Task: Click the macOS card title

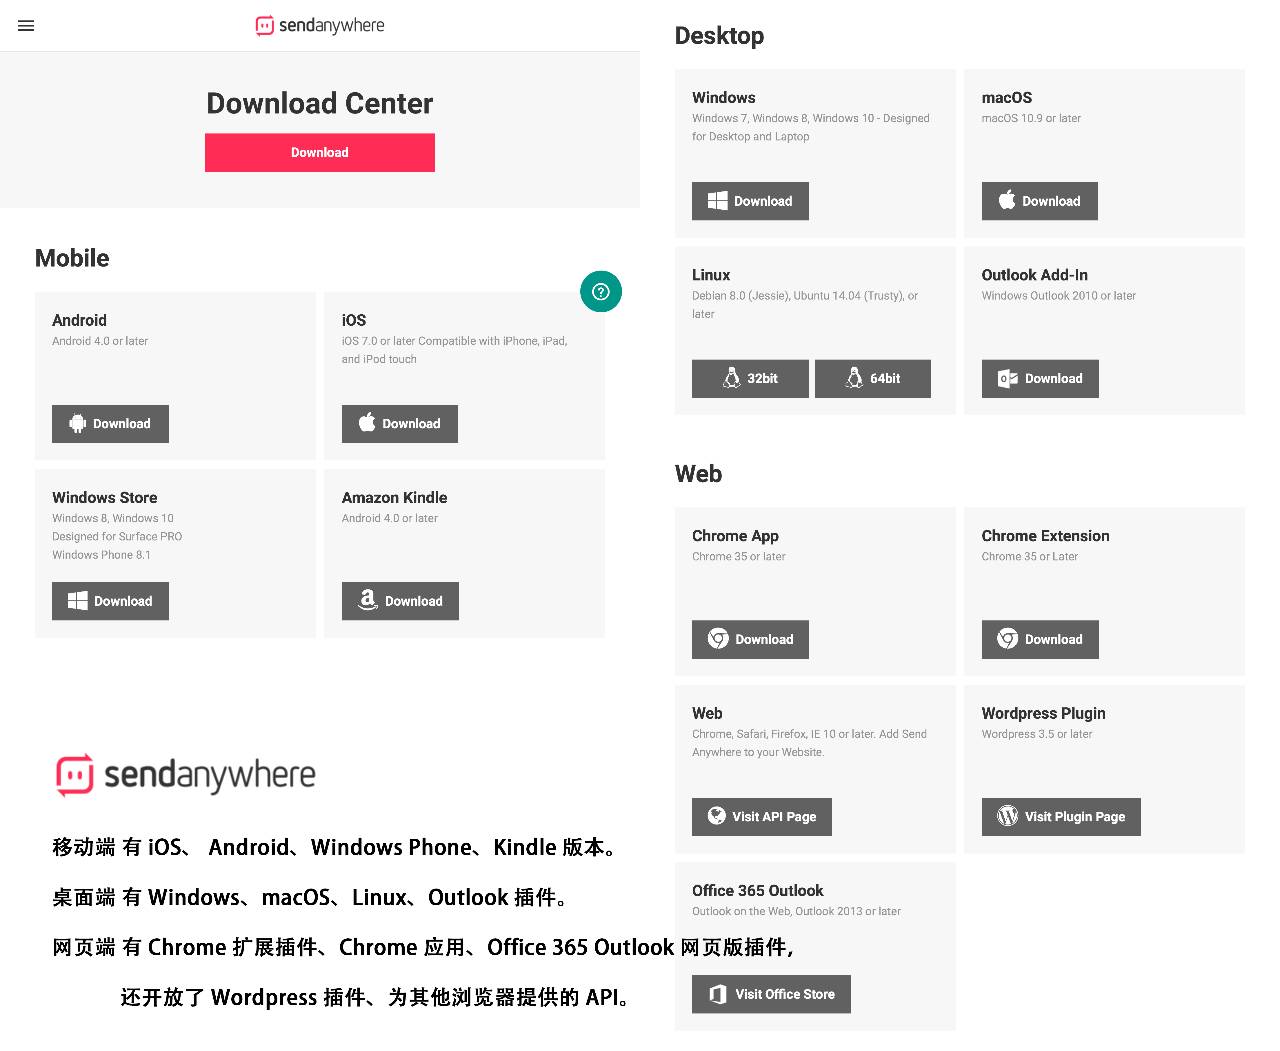Action: pyautogui.click(x=1007, y=97)
